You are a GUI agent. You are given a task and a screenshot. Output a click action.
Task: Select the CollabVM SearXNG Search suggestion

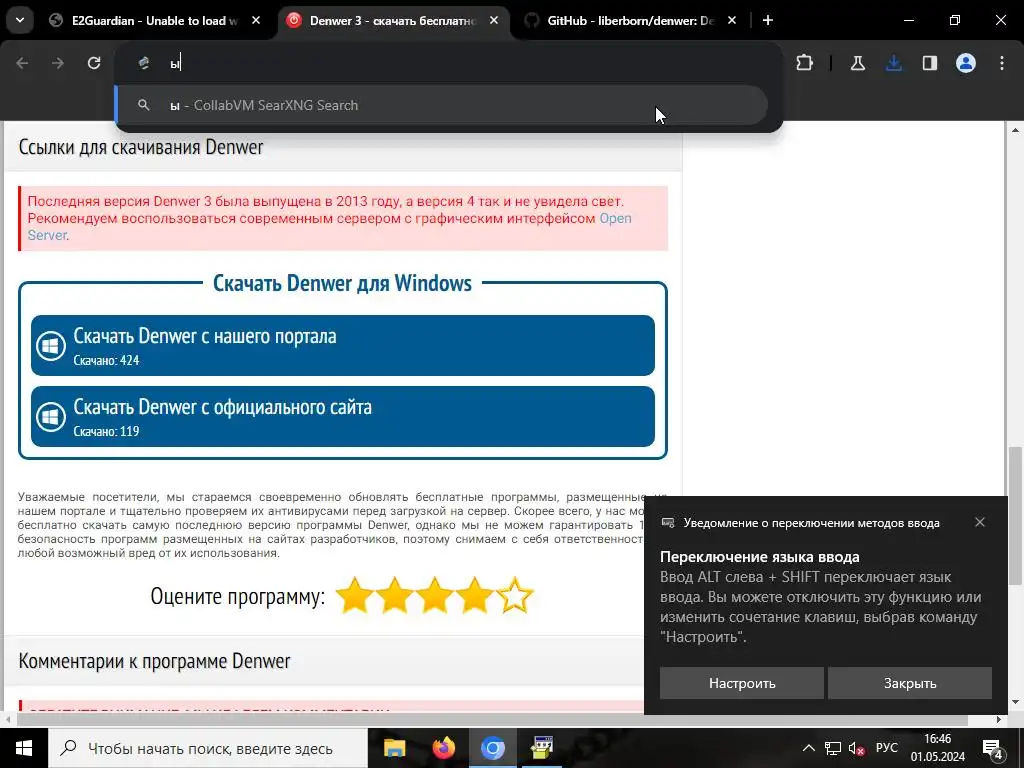441,105
